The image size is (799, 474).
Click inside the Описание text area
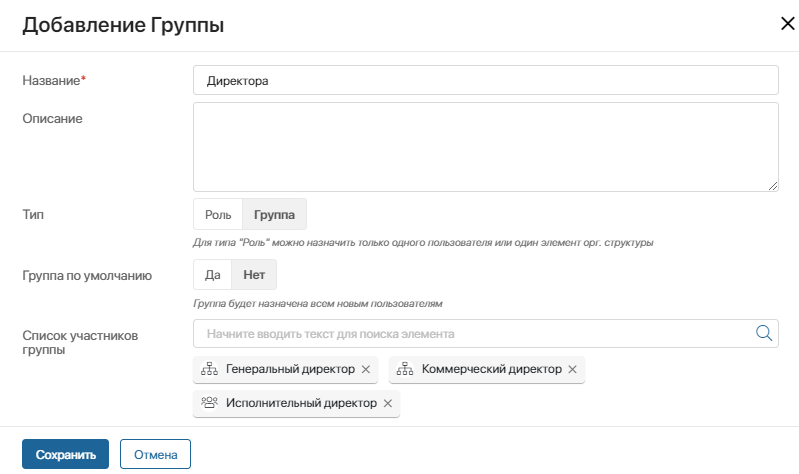tap(486, 147)
